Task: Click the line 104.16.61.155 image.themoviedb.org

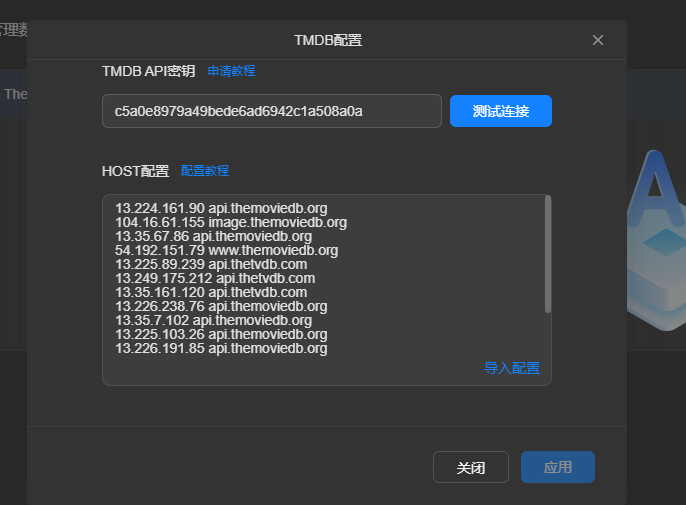Action: [231, 222]
